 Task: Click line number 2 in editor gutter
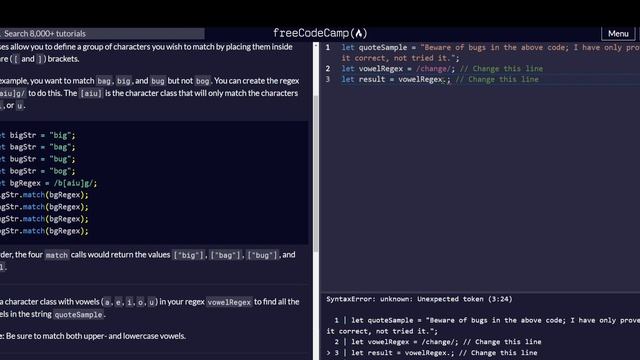click(x=328, y=69)
